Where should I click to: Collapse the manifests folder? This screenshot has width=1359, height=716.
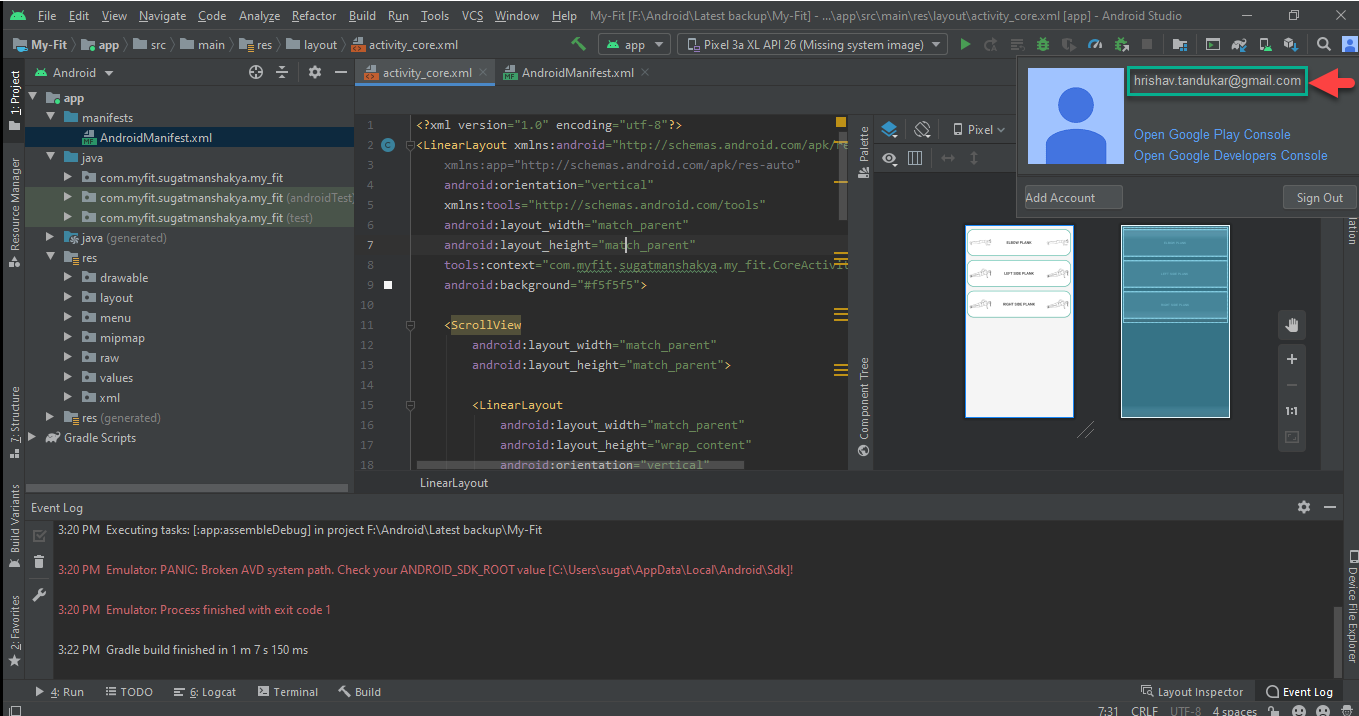pos(51,117)
